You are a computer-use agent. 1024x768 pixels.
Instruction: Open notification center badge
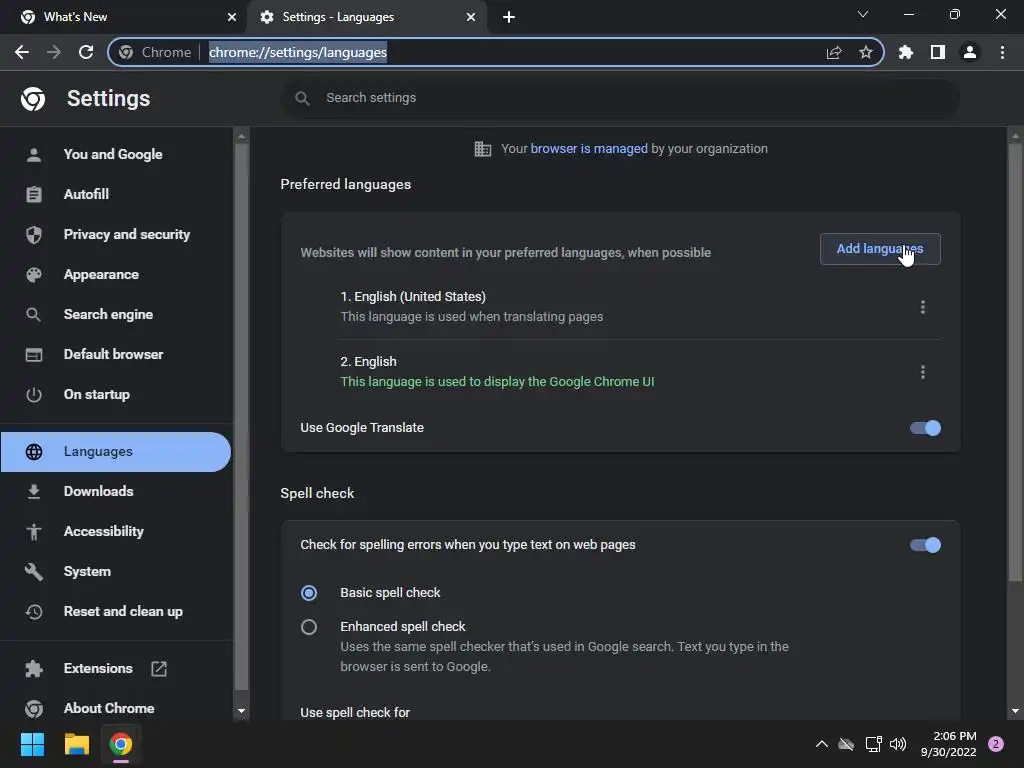click(996, 744)
